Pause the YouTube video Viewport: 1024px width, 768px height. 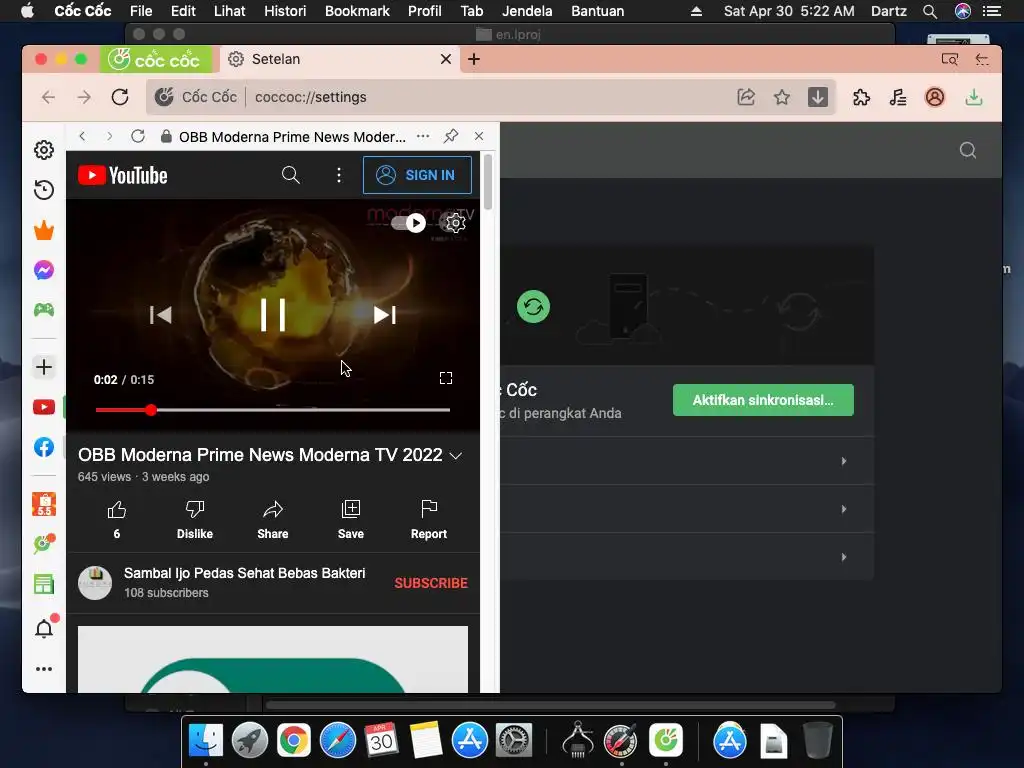click(x=273, y=315)
